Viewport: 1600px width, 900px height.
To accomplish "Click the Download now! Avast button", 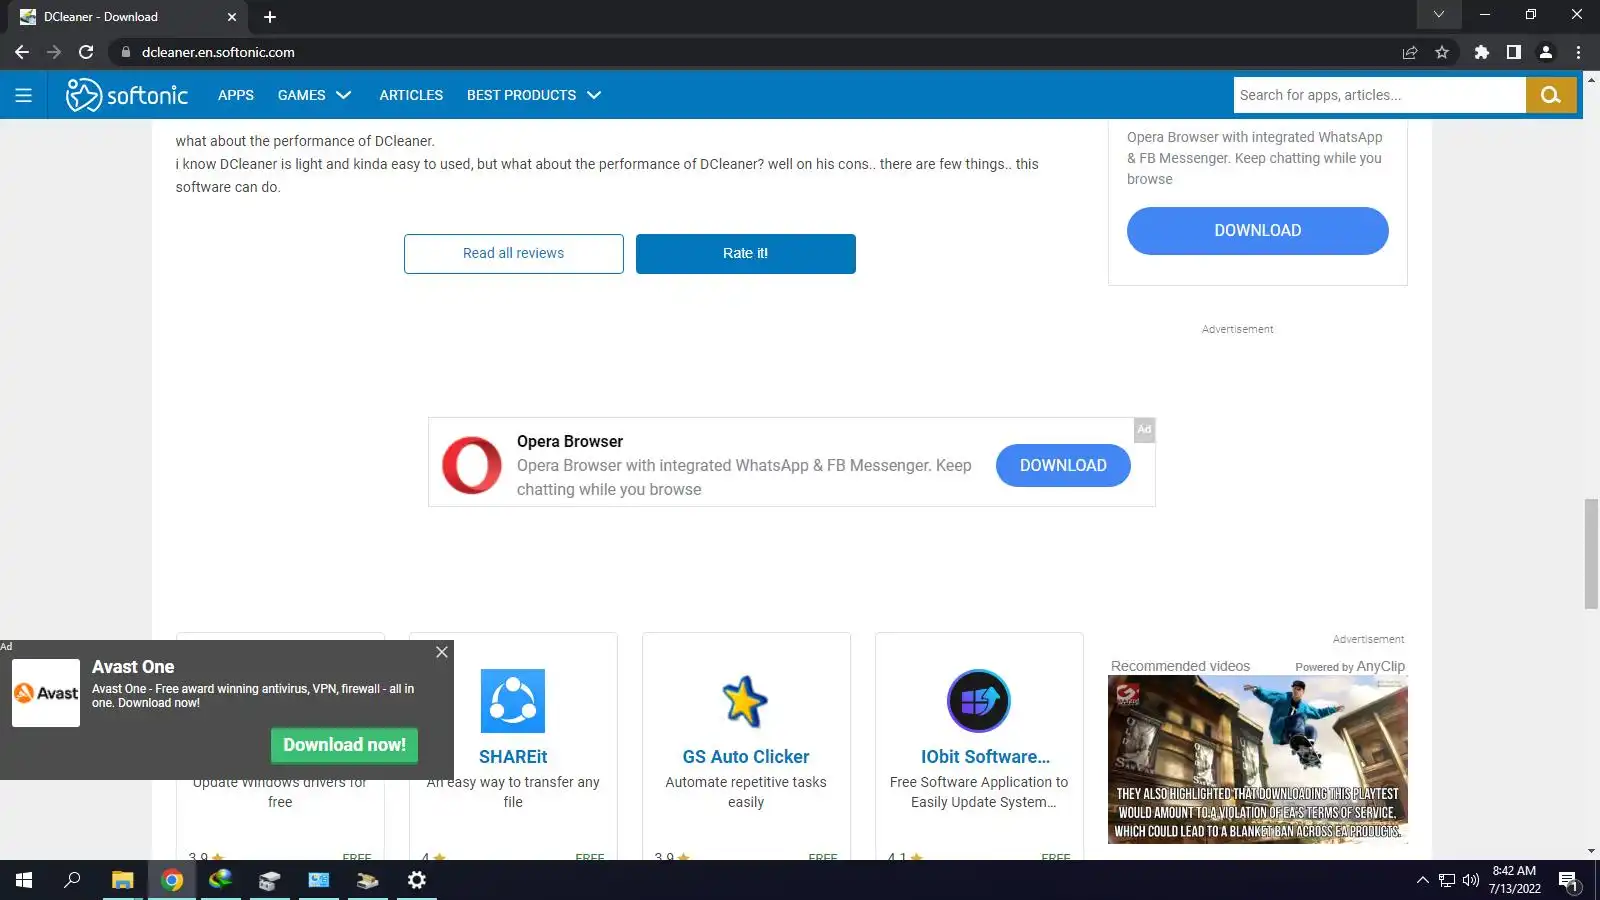I will coord(344,745).
